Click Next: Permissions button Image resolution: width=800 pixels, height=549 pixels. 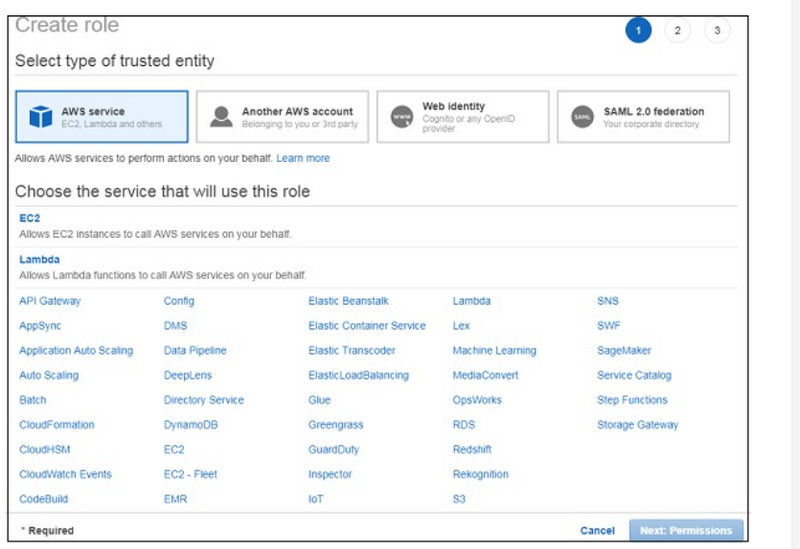(685, 530)
